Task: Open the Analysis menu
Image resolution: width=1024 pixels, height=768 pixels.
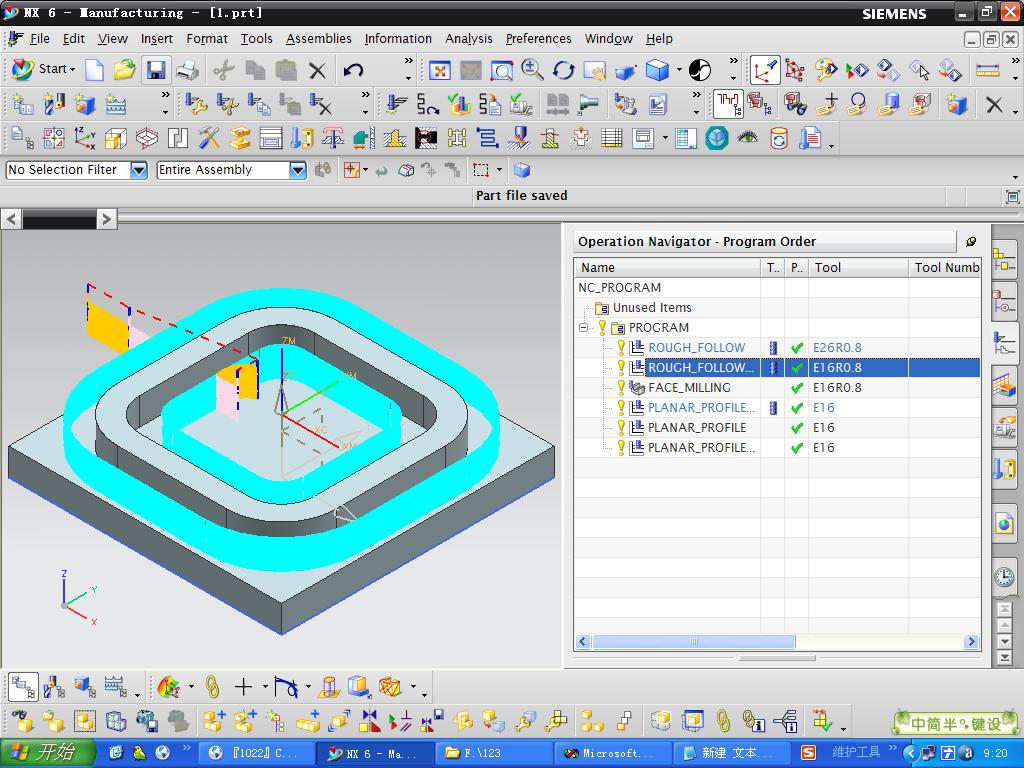Action: (468, 39)
